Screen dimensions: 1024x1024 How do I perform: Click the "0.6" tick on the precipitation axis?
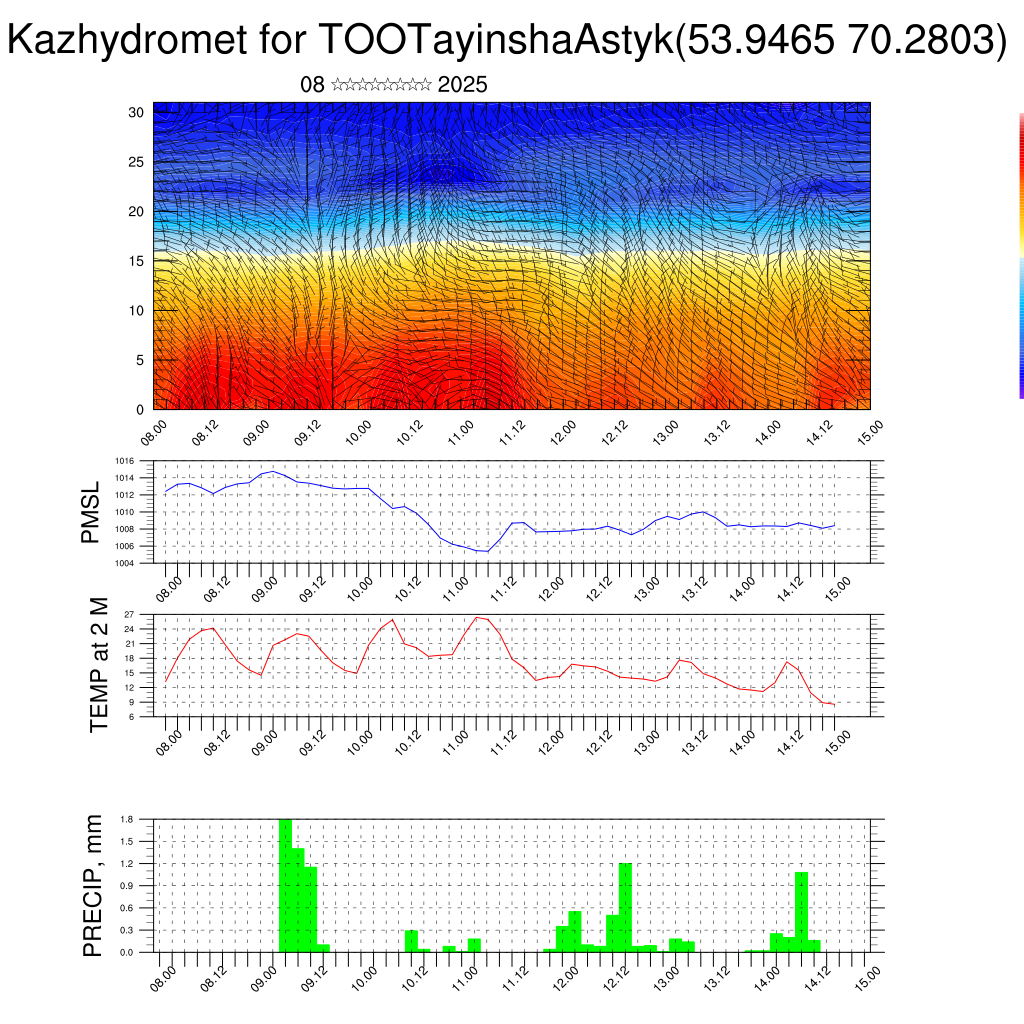point(127,908)
